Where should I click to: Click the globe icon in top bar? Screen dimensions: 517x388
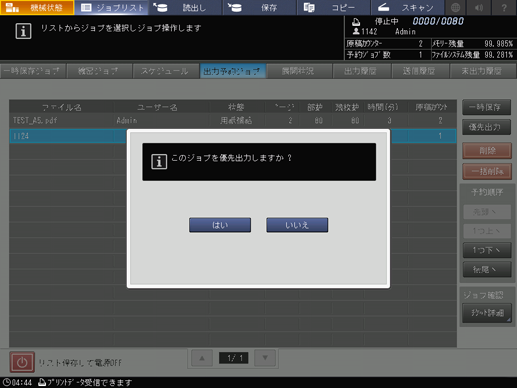tap(455, 7)
